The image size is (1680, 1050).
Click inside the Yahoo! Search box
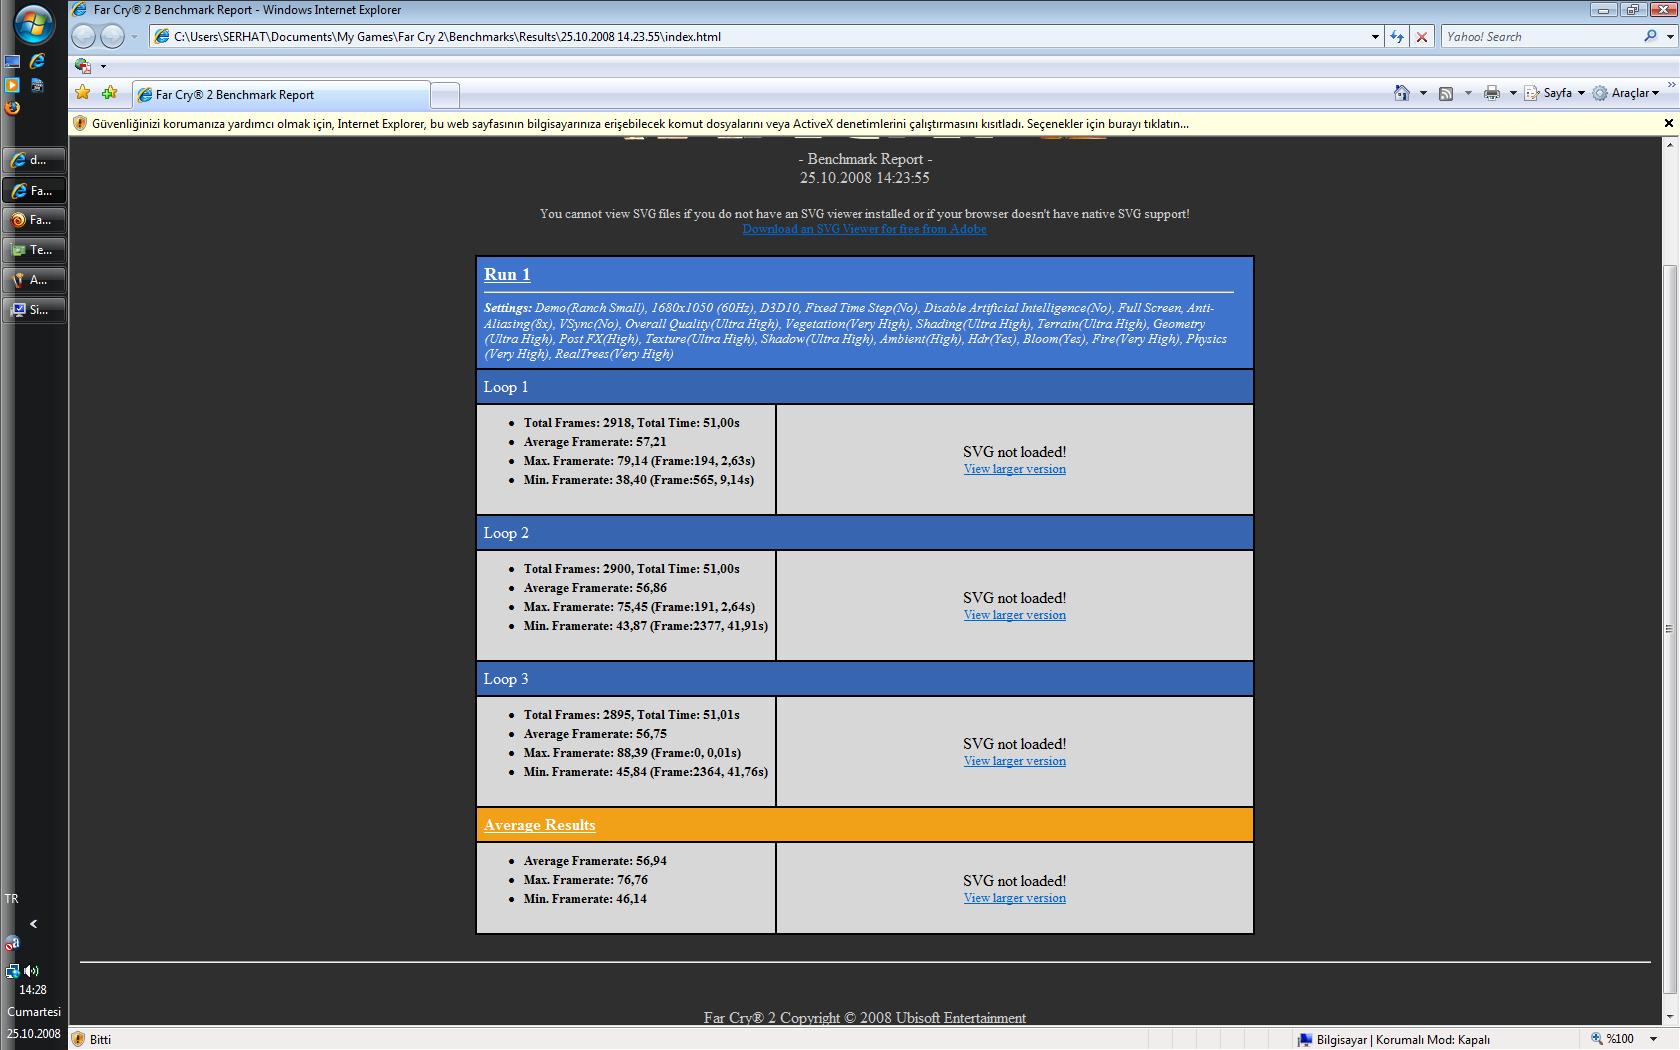coord(1538,37)
